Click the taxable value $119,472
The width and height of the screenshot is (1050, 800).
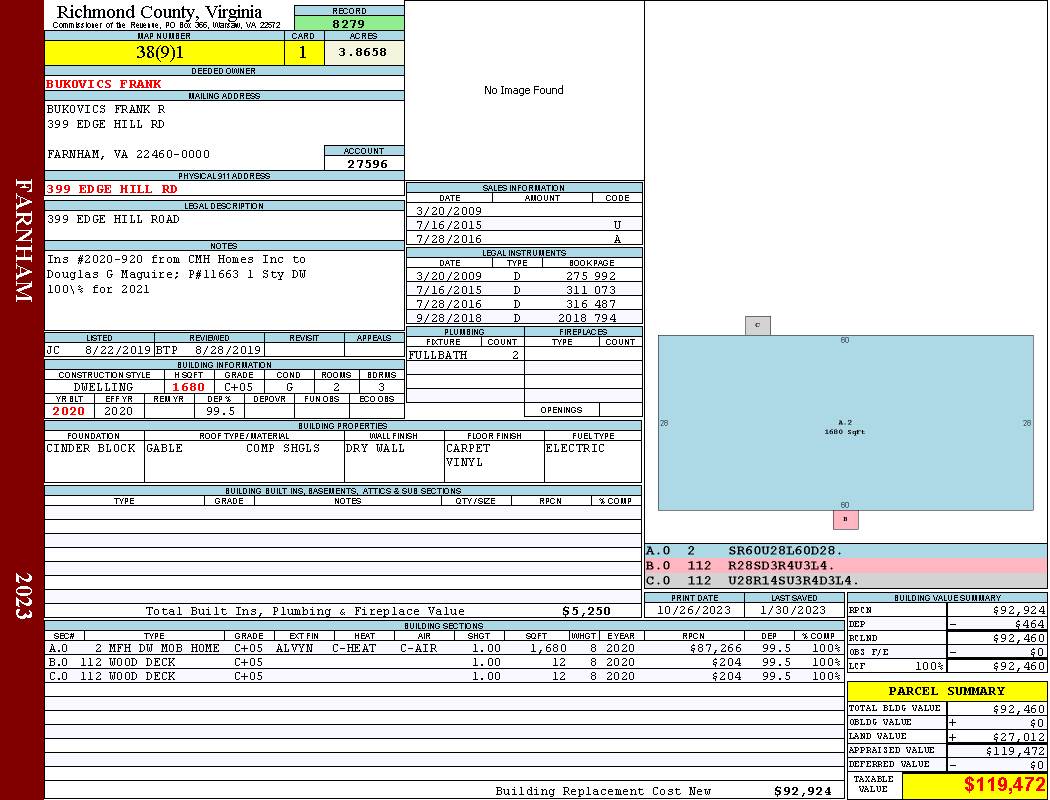point(1004,786)
